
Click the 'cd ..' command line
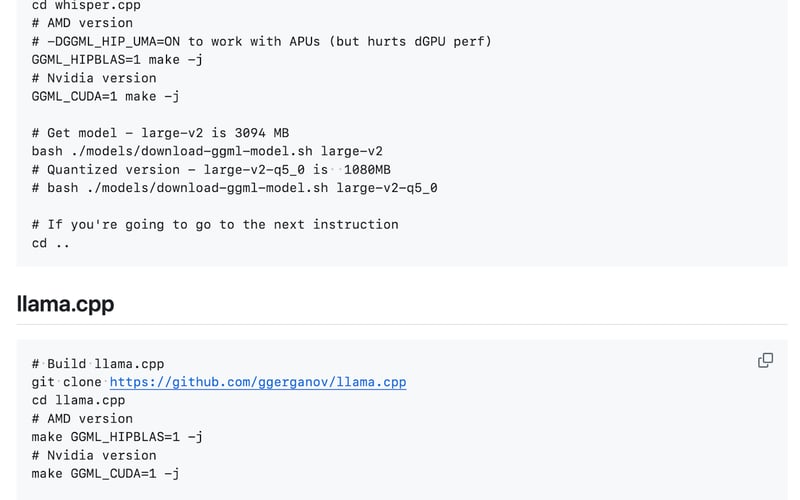click(51, 243)
